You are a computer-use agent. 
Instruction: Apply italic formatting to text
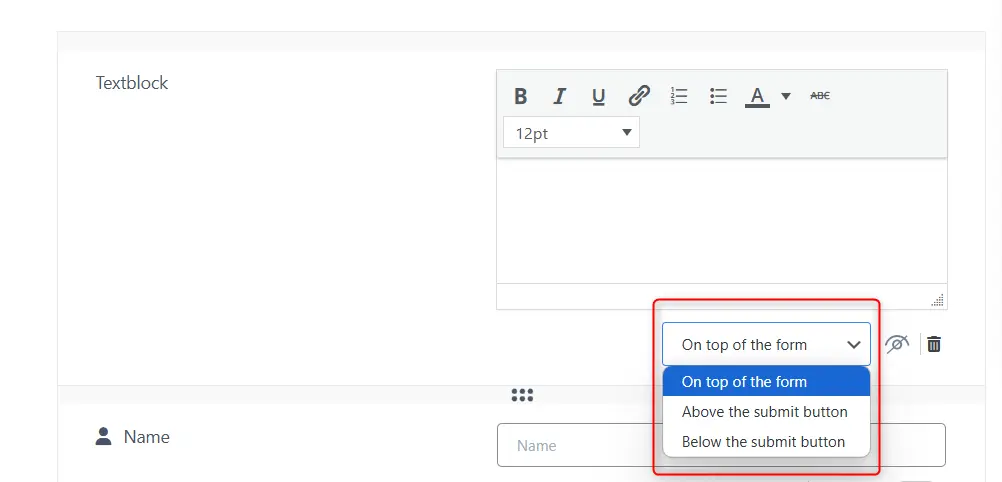point(559,96)
